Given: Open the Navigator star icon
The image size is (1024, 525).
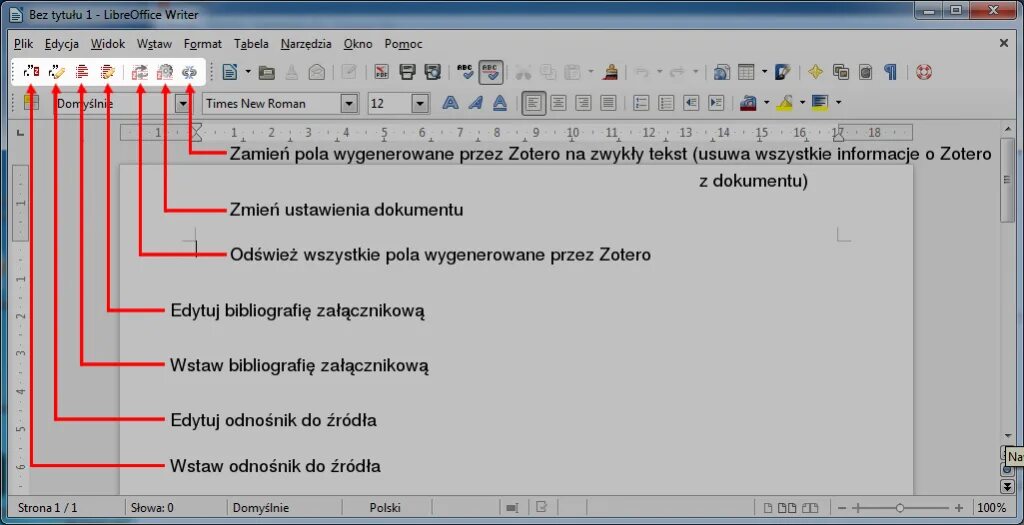Looking at the screenshot, I should [815, 72].
